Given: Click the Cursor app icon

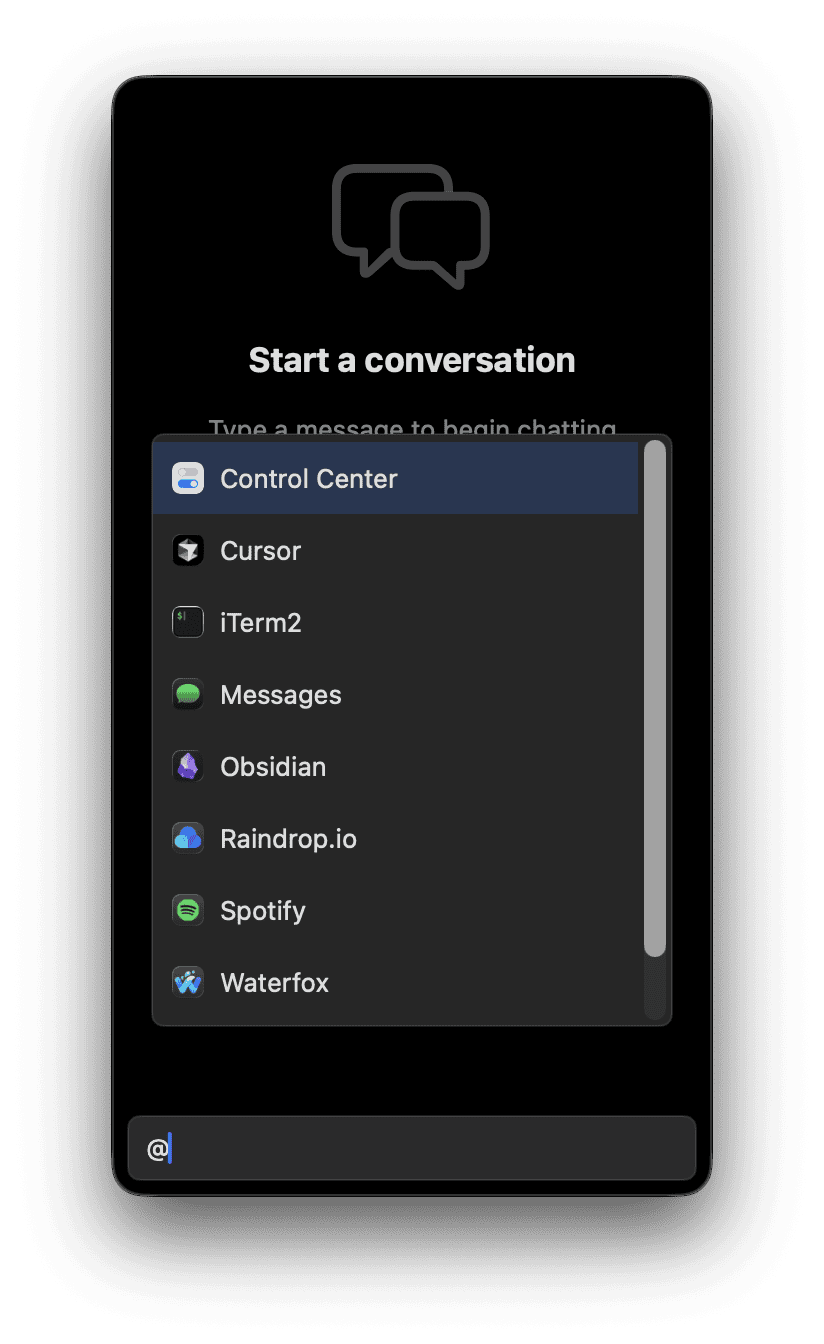Looking at the screenshot, I should [x=188, y=550].
